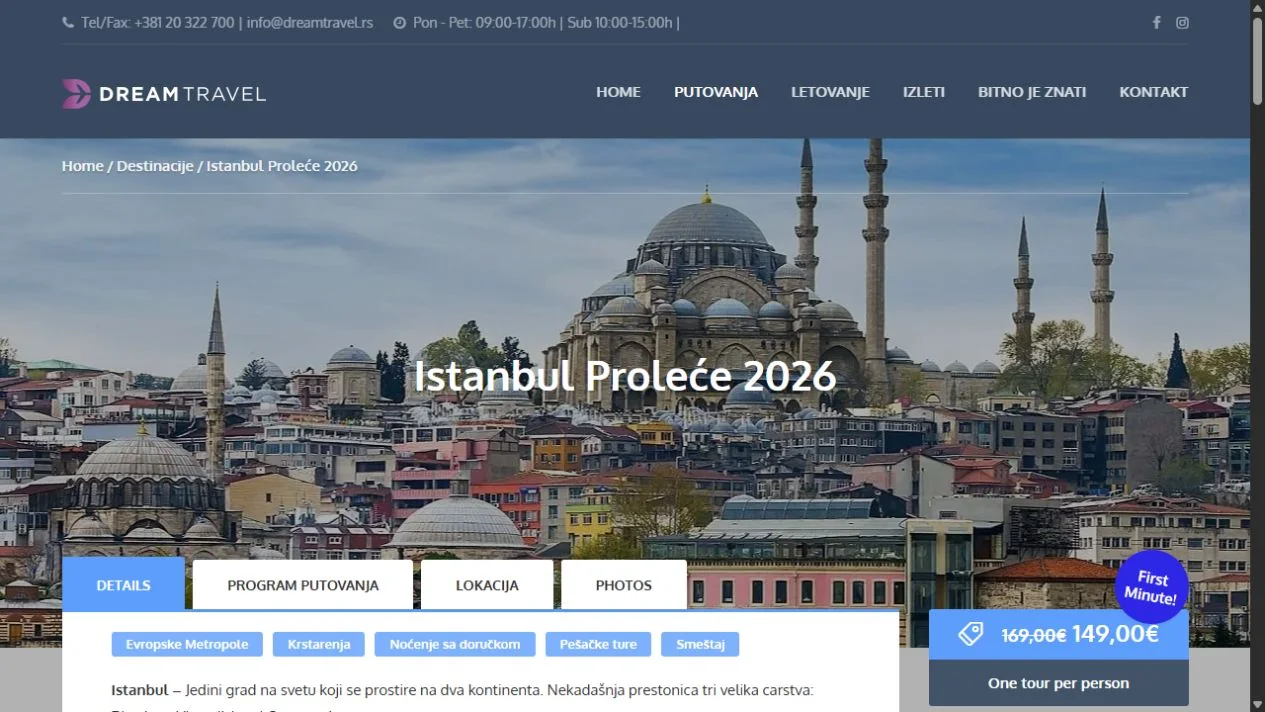1265x712 pixels.
Task: Switch to the LOKACIJA tab
Action: (487, 585)
